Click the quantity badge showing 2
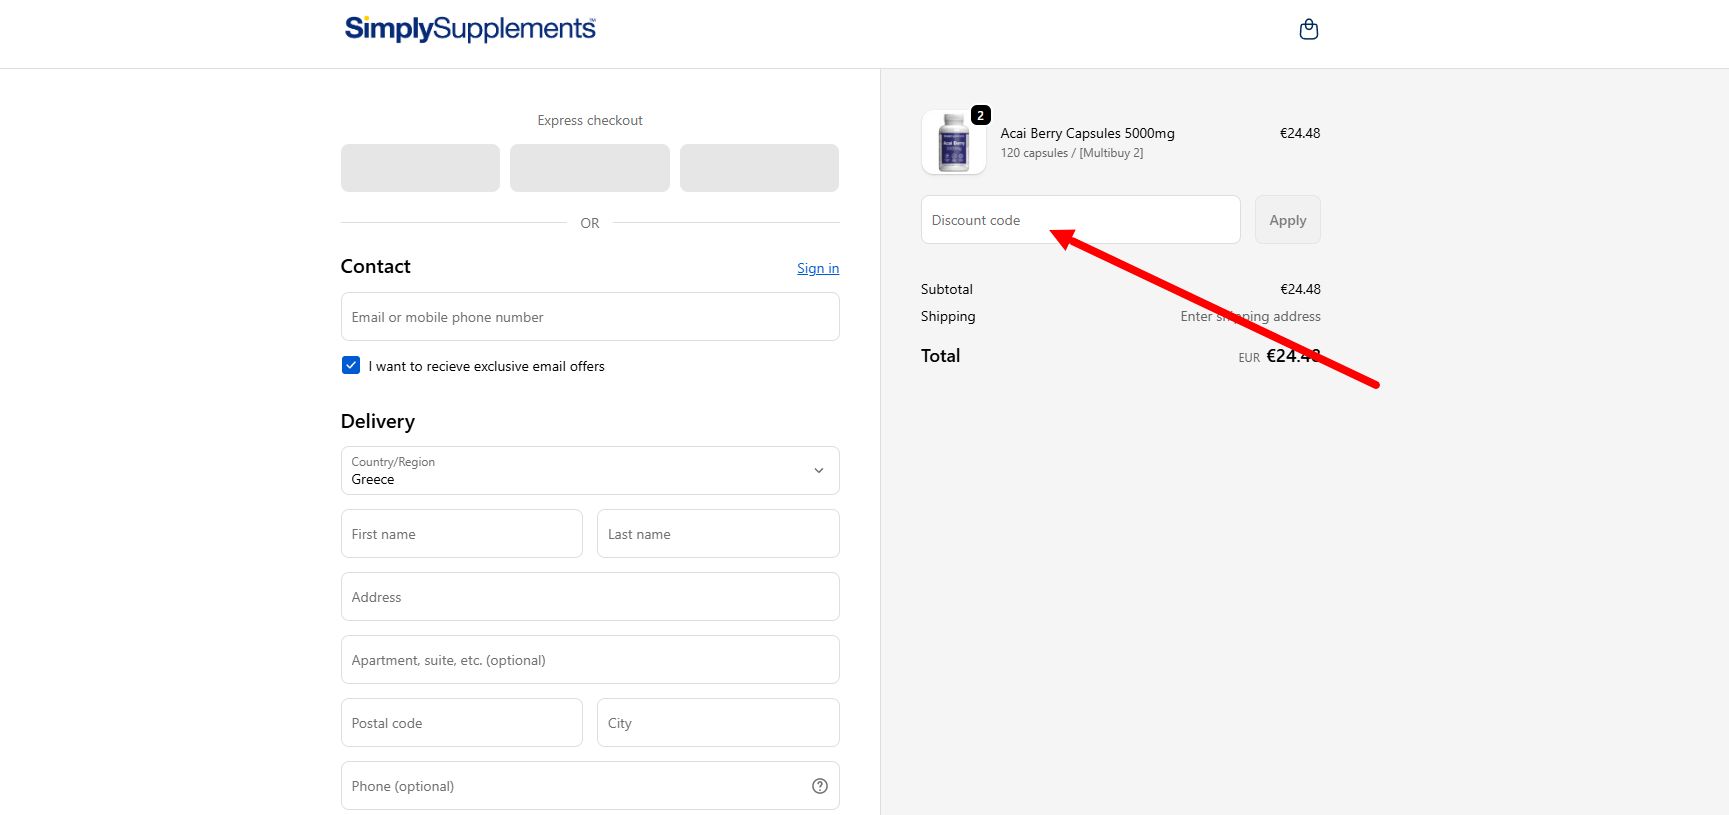Viewport: 1729px width, 815px height. [x=981, y=115]
